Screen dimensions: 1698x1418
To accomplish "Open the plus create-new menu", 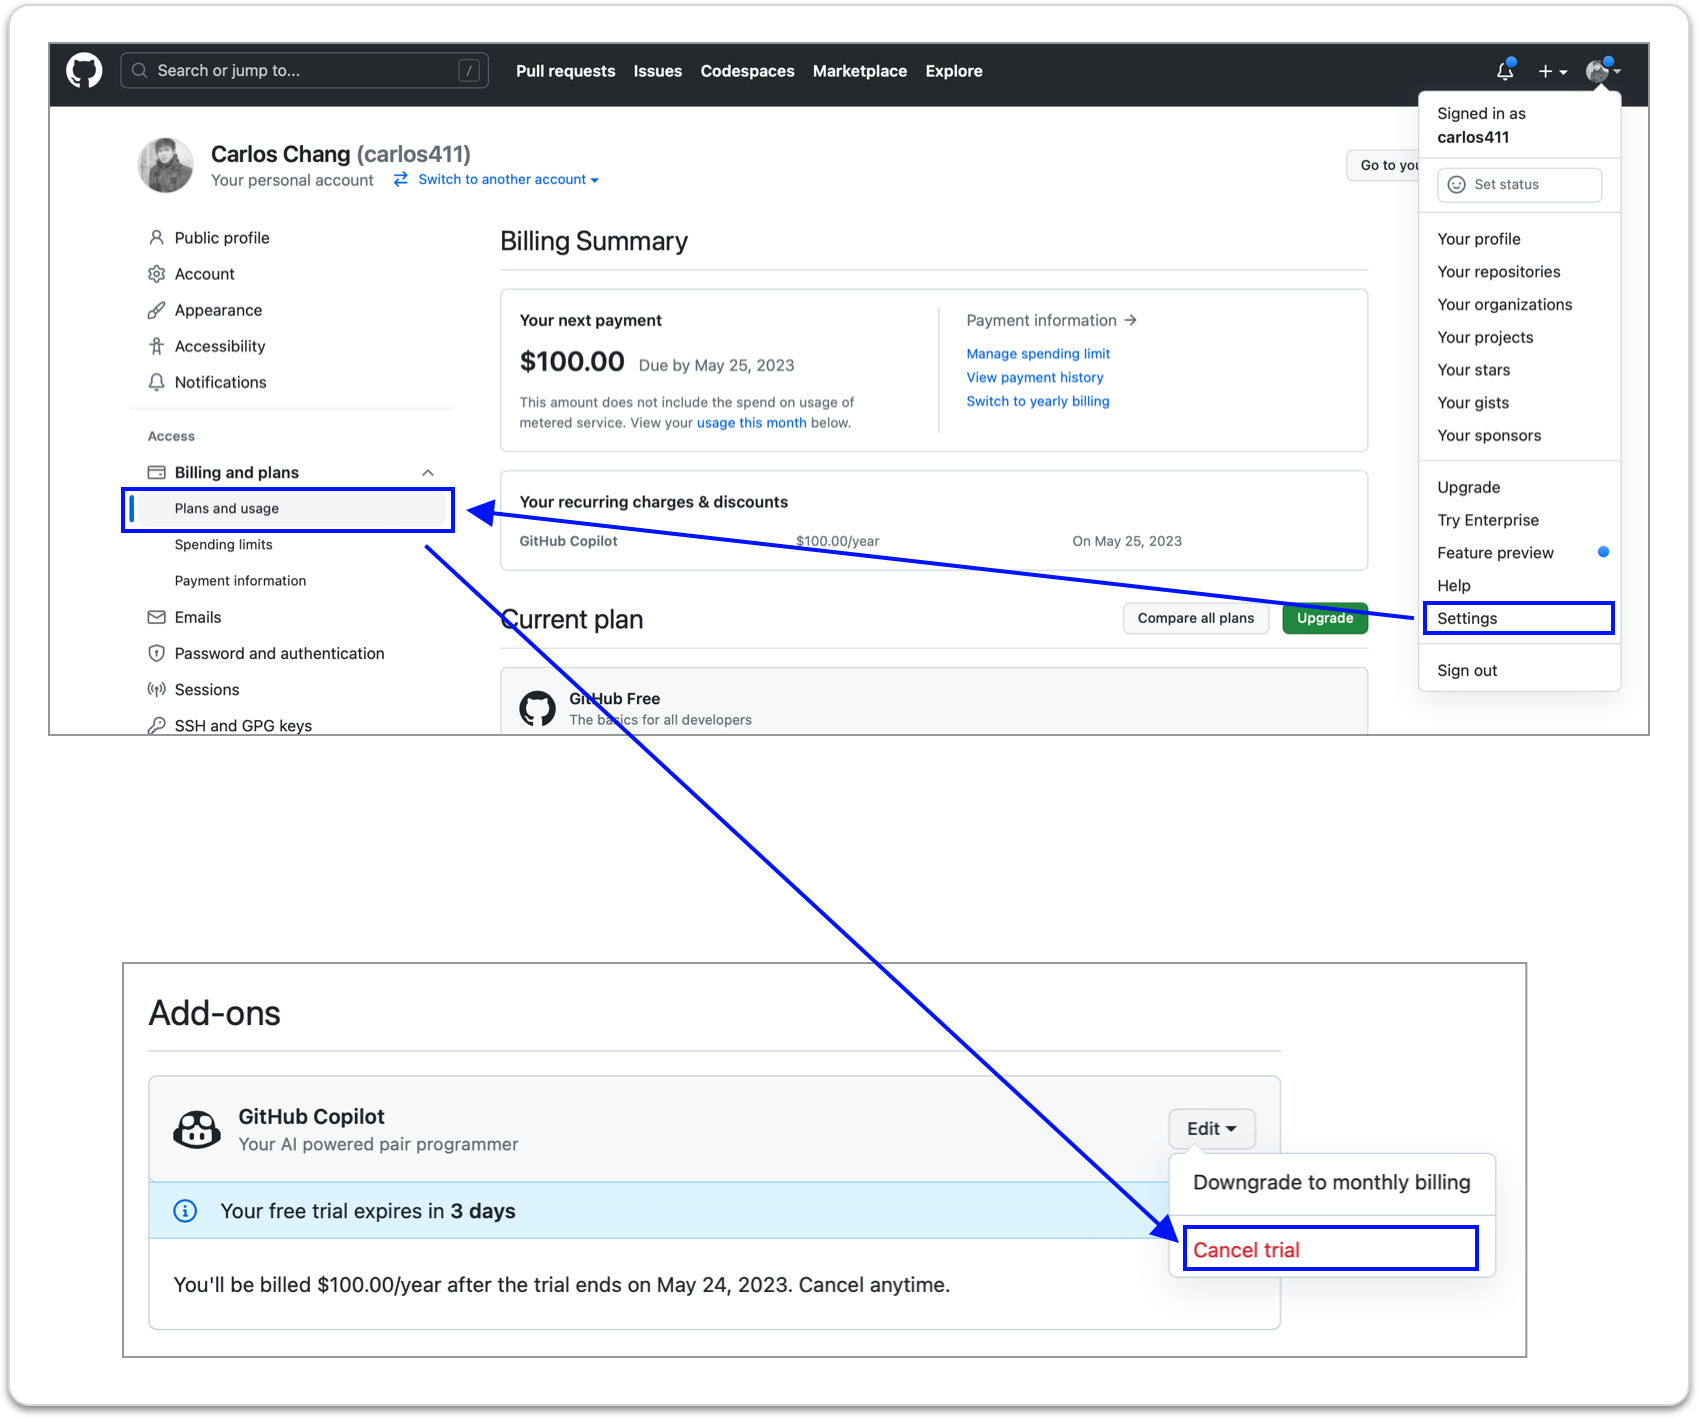I will tap(1552, 71).
